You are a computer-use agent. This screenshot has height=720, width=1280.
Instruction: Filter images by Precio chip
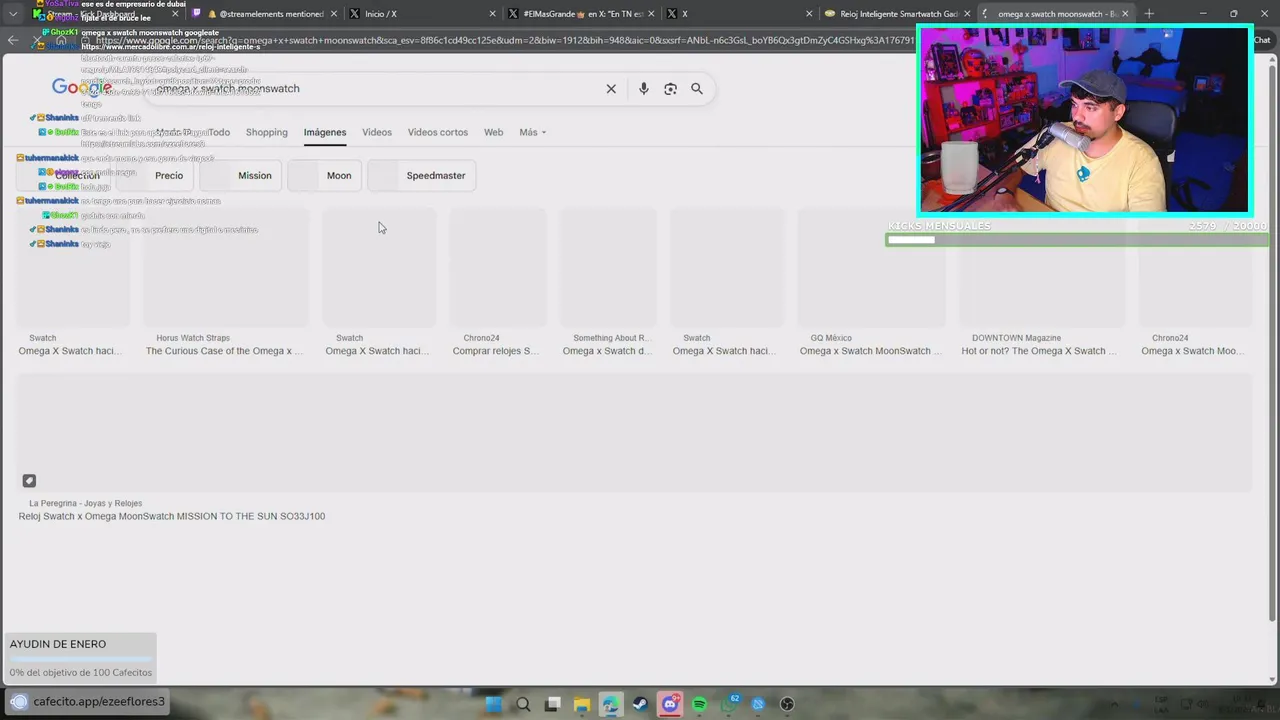point(153,175)
